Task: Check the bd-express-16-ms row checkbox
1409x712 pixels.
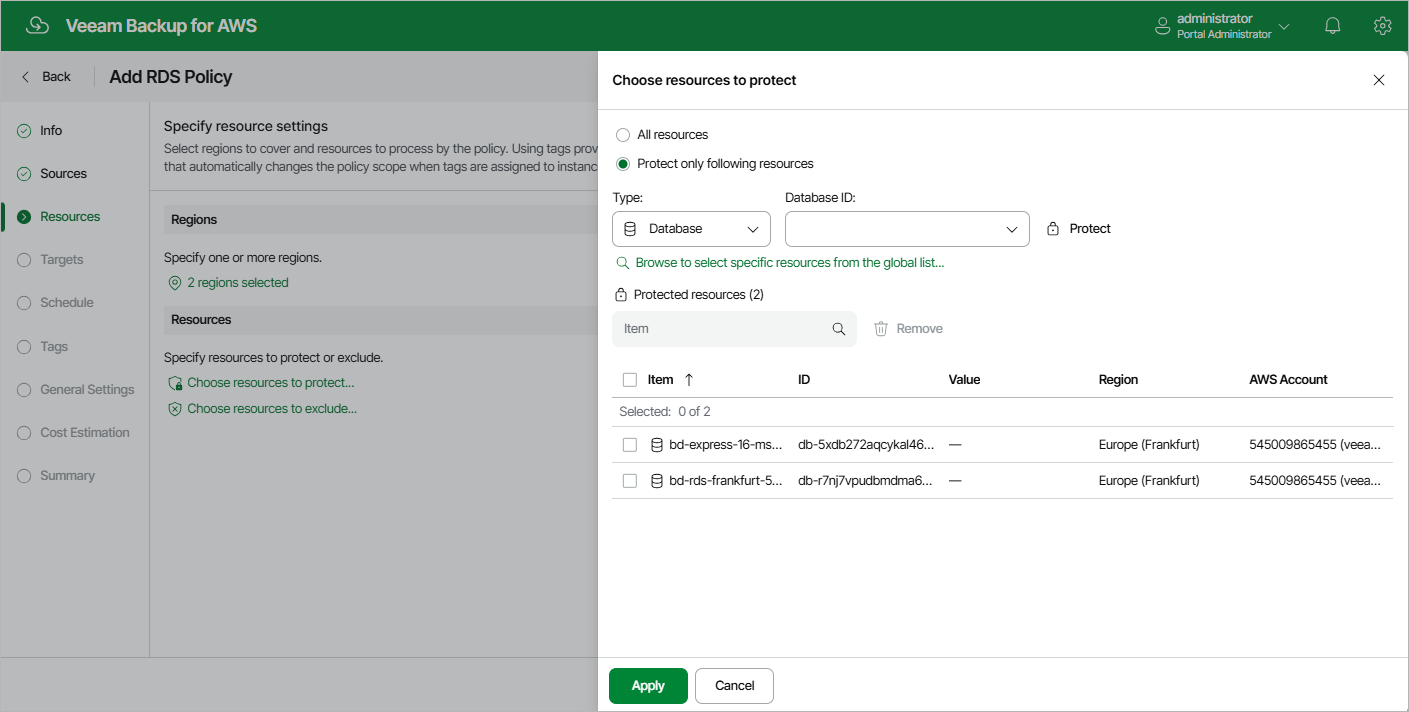Action: tap(629, 445)
